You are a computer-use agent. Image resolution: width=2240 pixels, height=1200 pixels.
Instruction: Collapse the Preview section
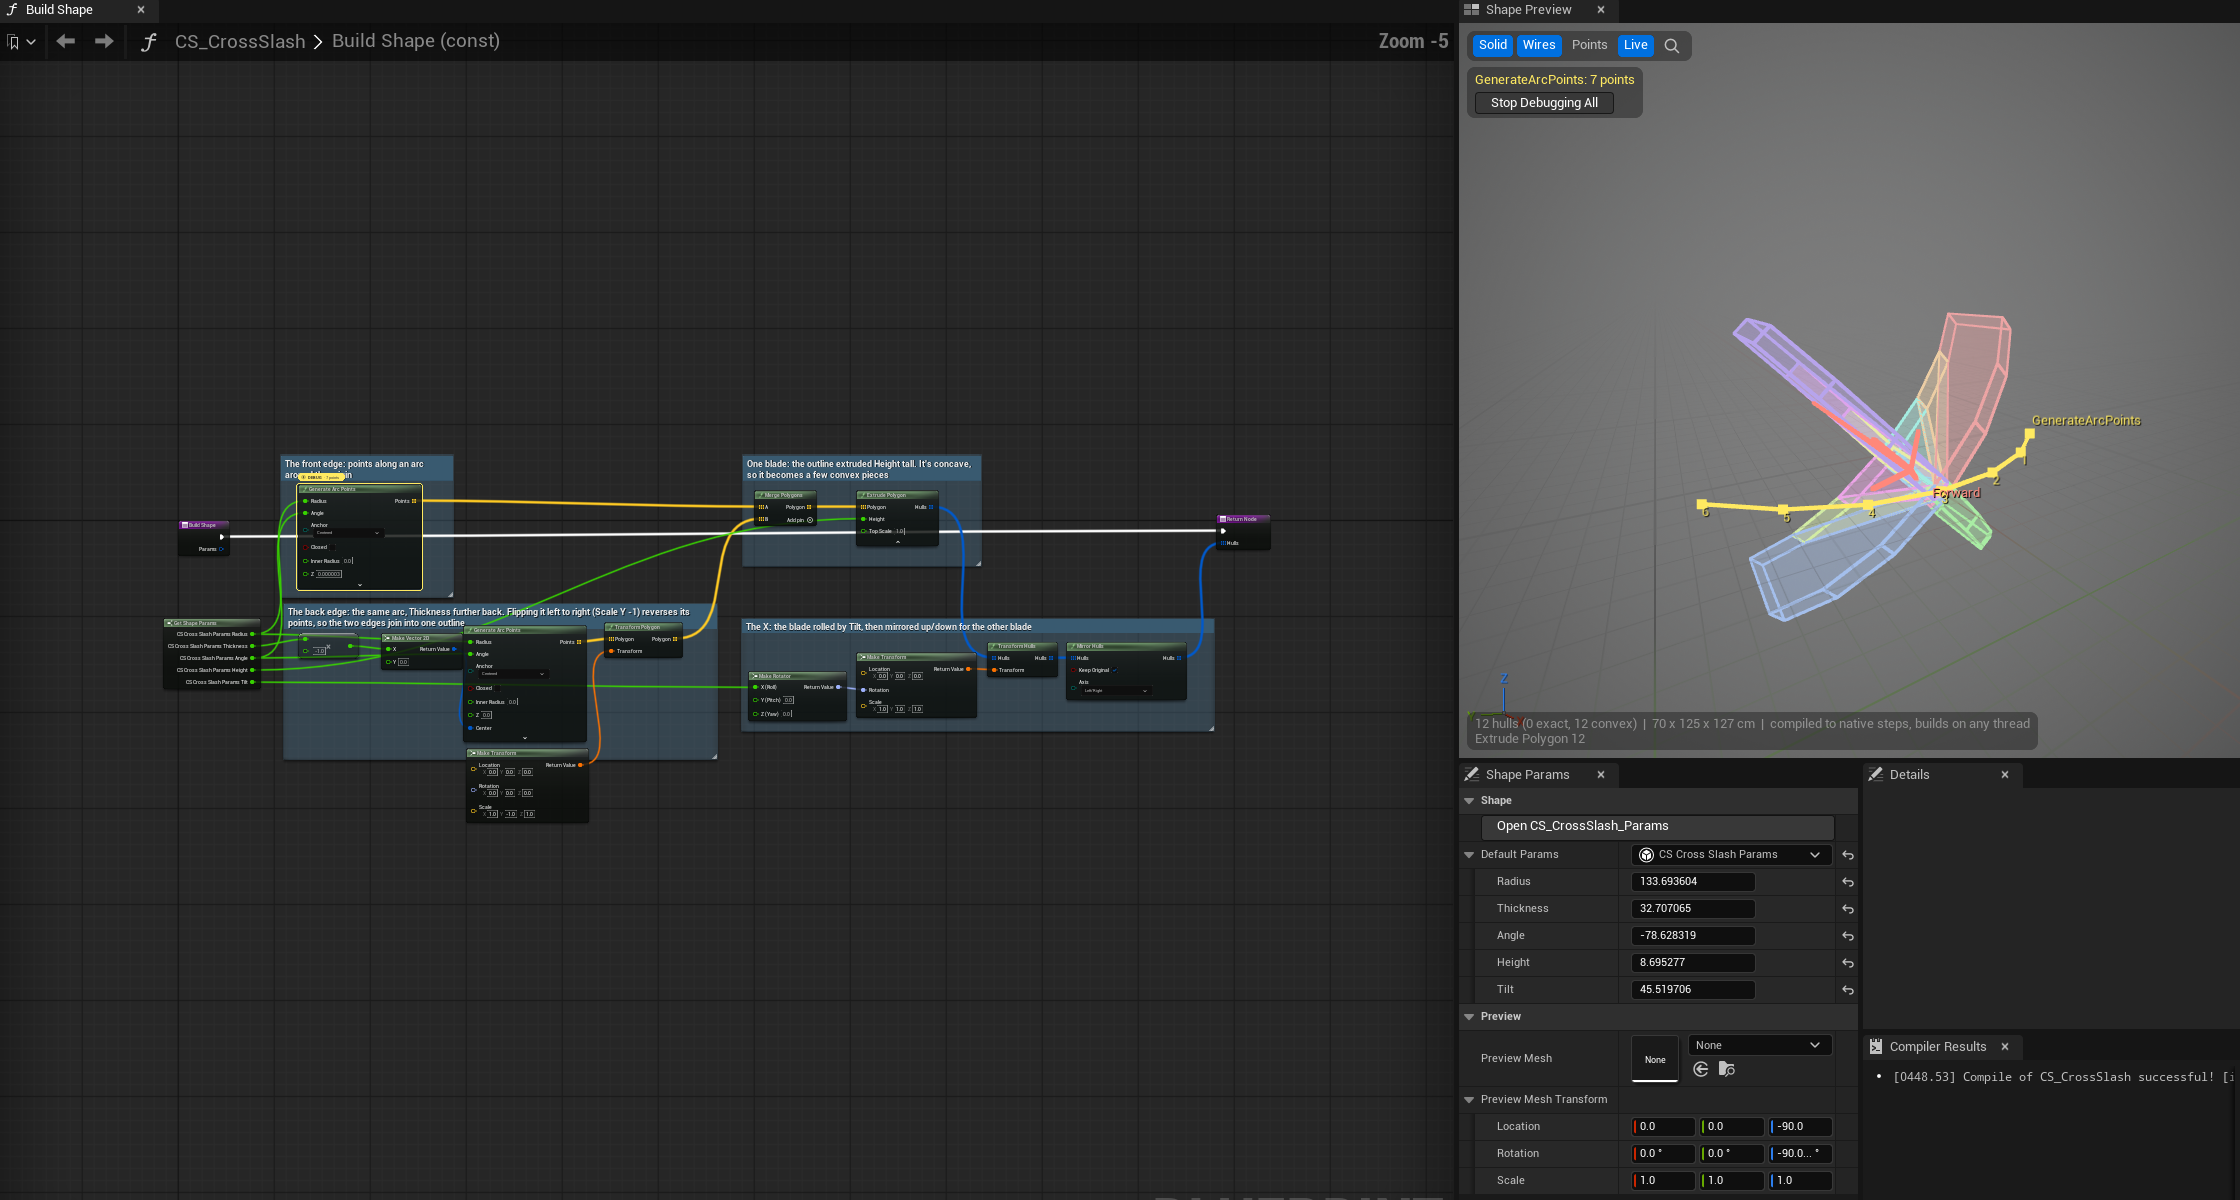[1469, 1017]
